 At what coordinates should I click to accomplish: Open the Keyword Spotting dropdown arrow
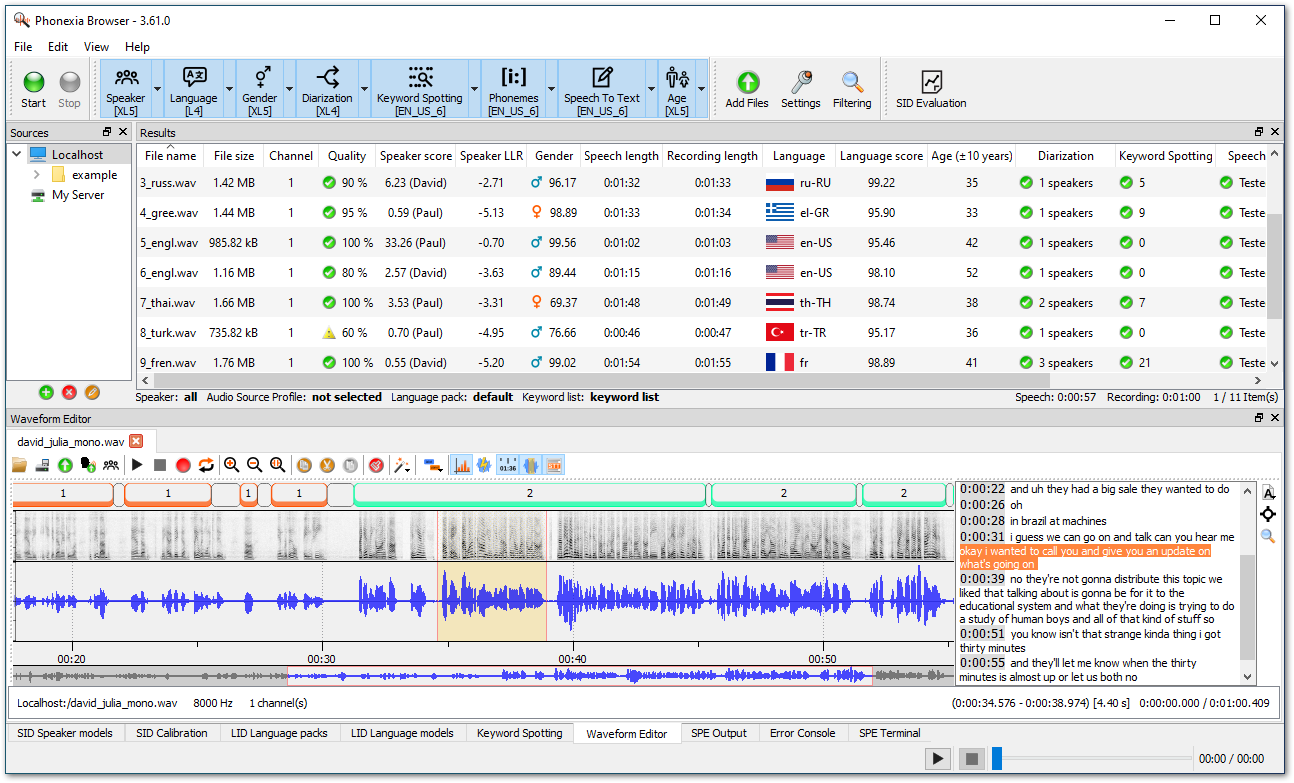click(474, 88)
